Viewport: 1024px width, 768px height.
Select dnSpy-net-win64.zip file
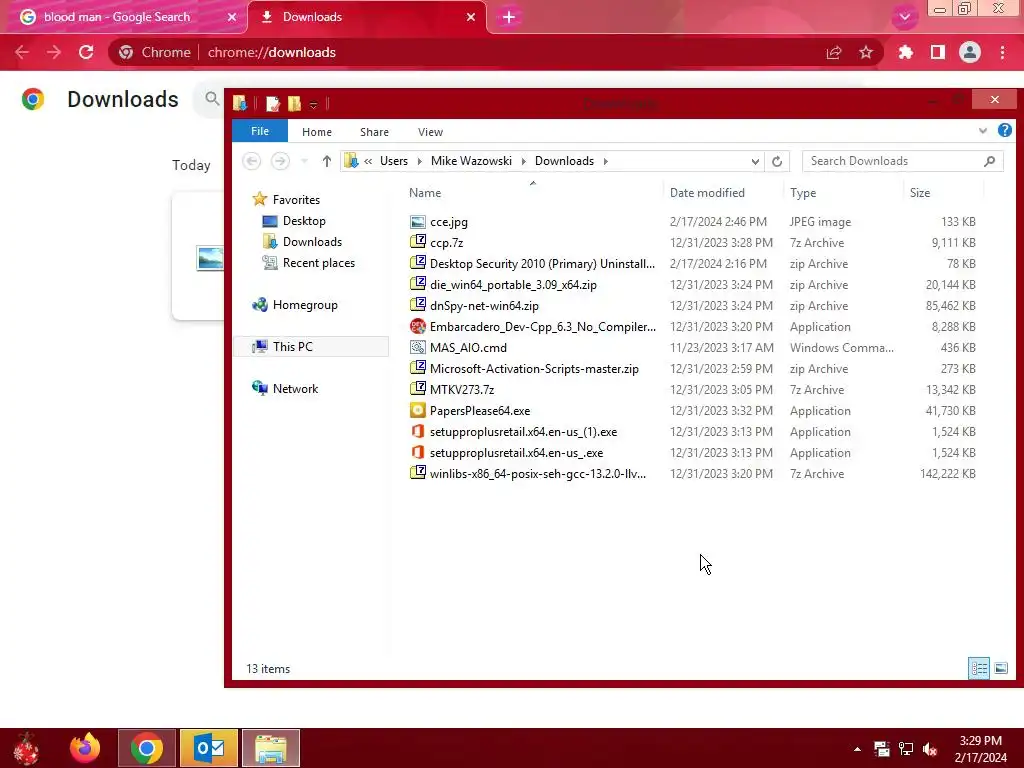[x=484, y=306]
